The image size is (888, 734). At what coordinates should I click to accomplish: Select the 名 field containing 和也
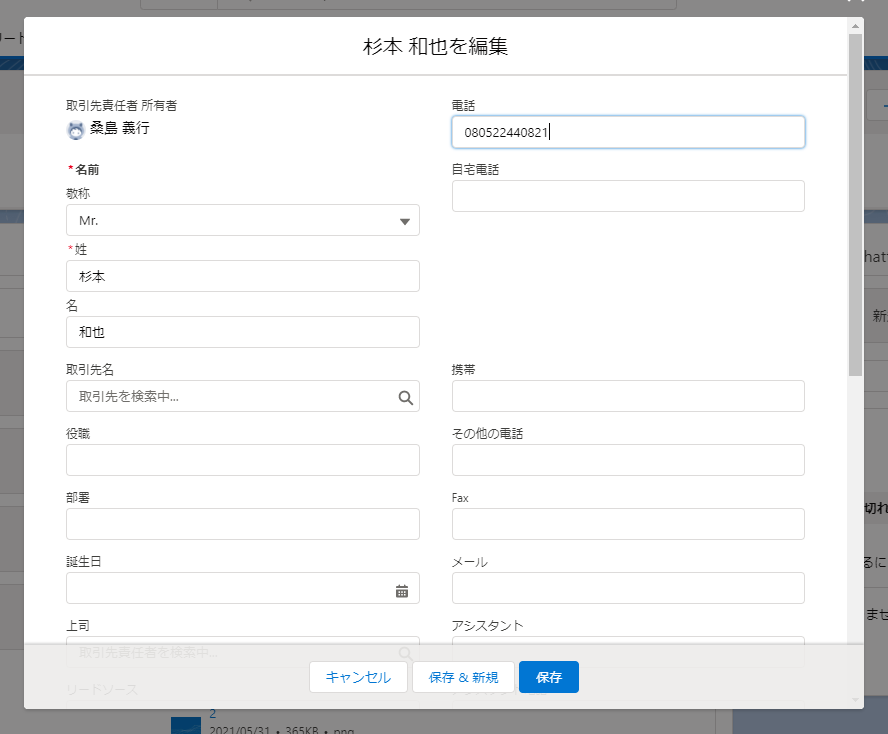click(x=242, y=332)
